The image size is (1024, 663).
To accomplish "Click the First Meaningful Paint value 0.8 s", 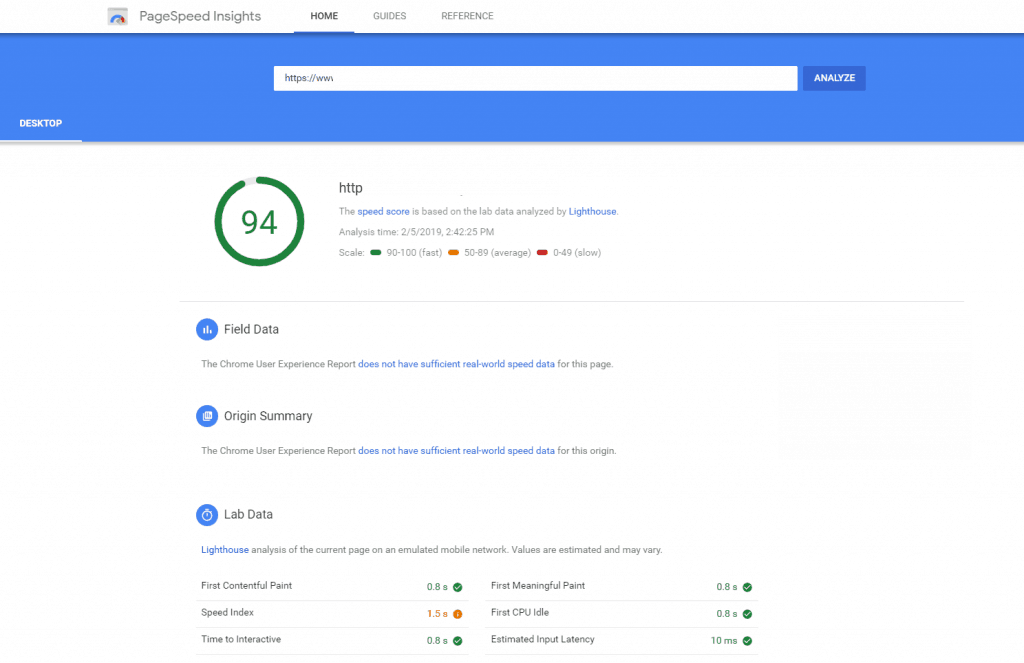I will [x=727, y=587].
